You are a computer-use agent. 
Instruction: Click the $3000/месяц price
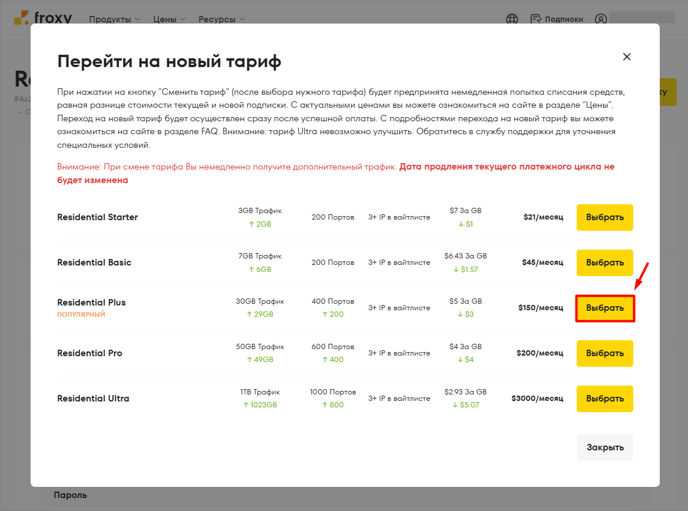tap(537, 398)
